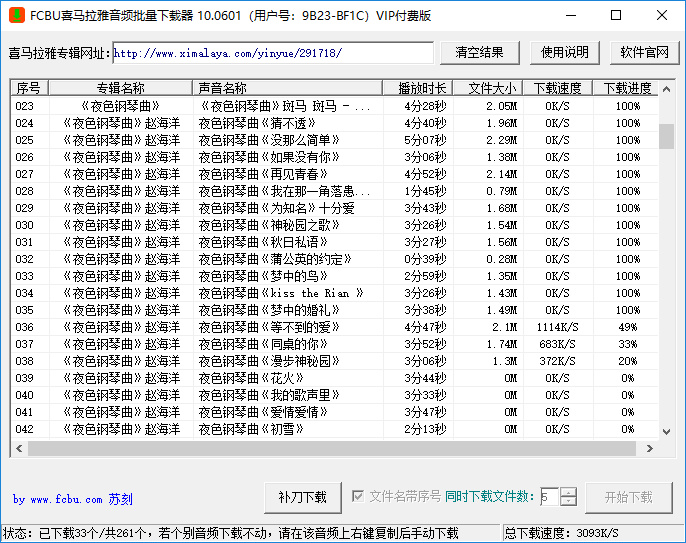Select track 《秋日私语》 in row 031
Viewport: 686px width, 543px height.
click(263, 242)
